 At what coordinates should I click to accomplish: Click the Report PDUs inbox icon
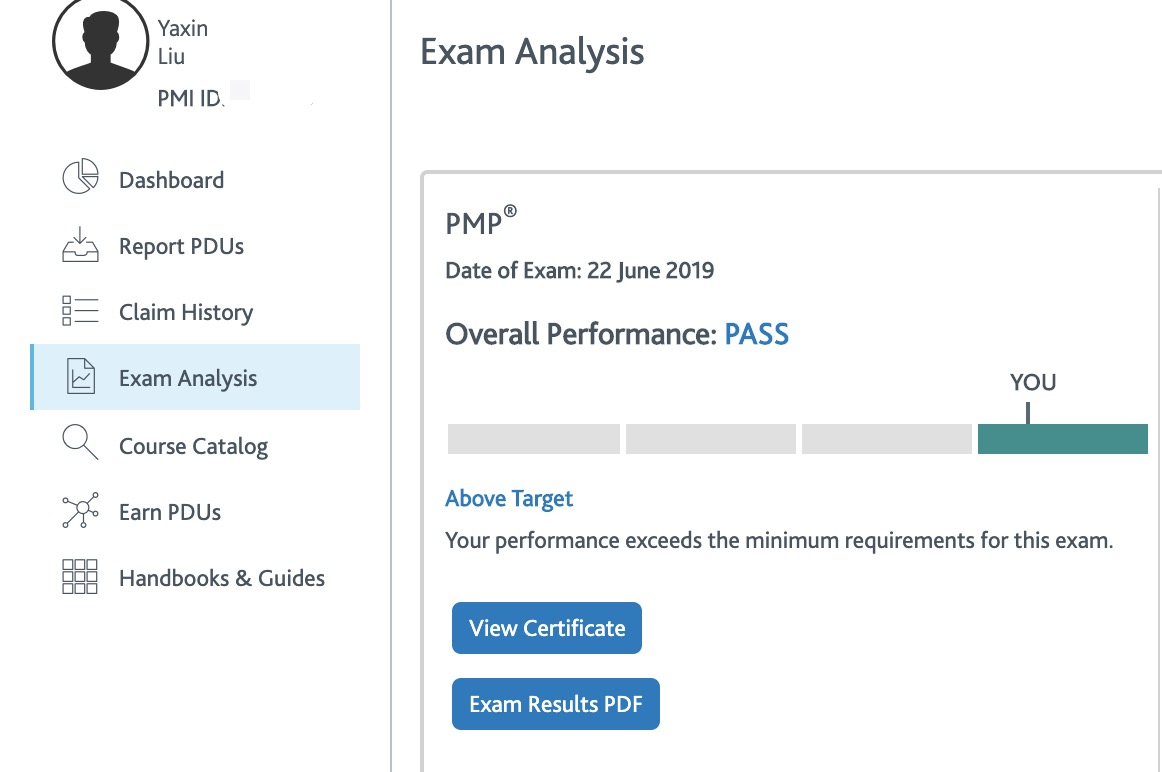(x=80, y=244)
